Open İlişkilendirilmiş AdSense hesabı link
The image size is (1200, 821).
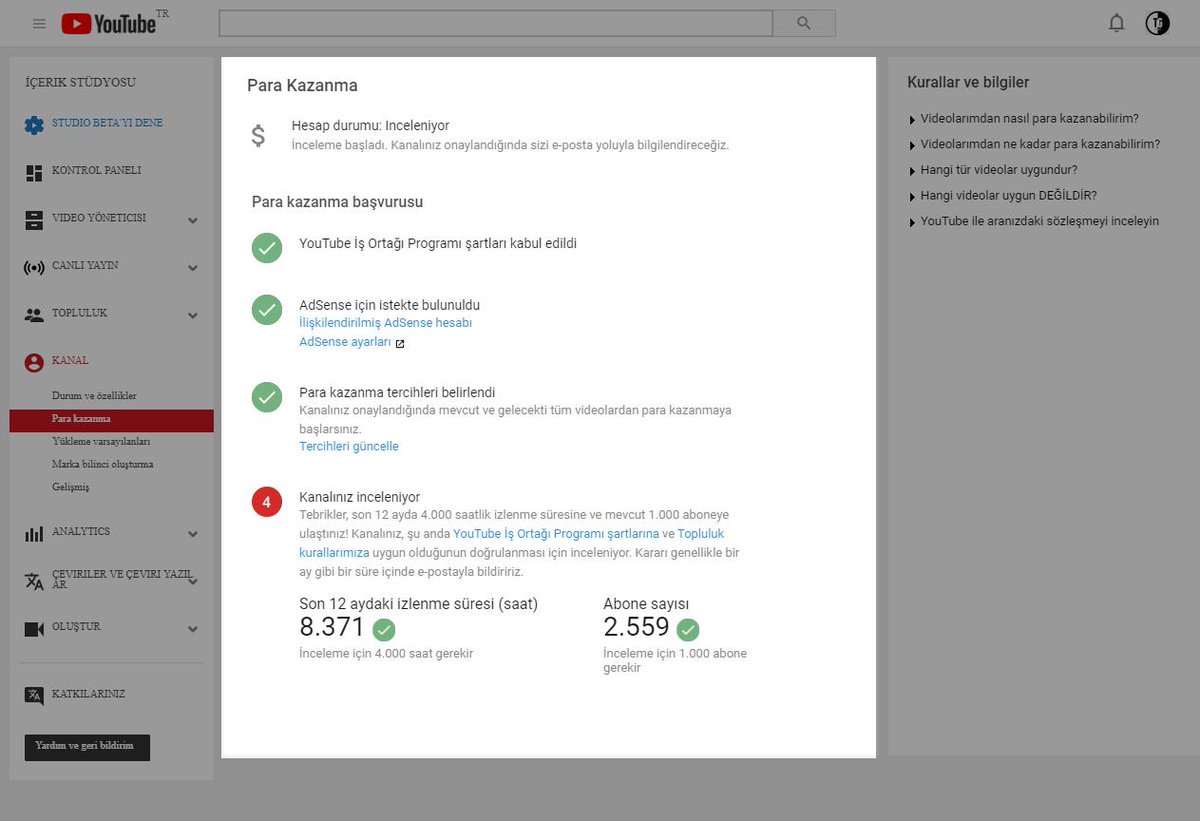[385, 323]
